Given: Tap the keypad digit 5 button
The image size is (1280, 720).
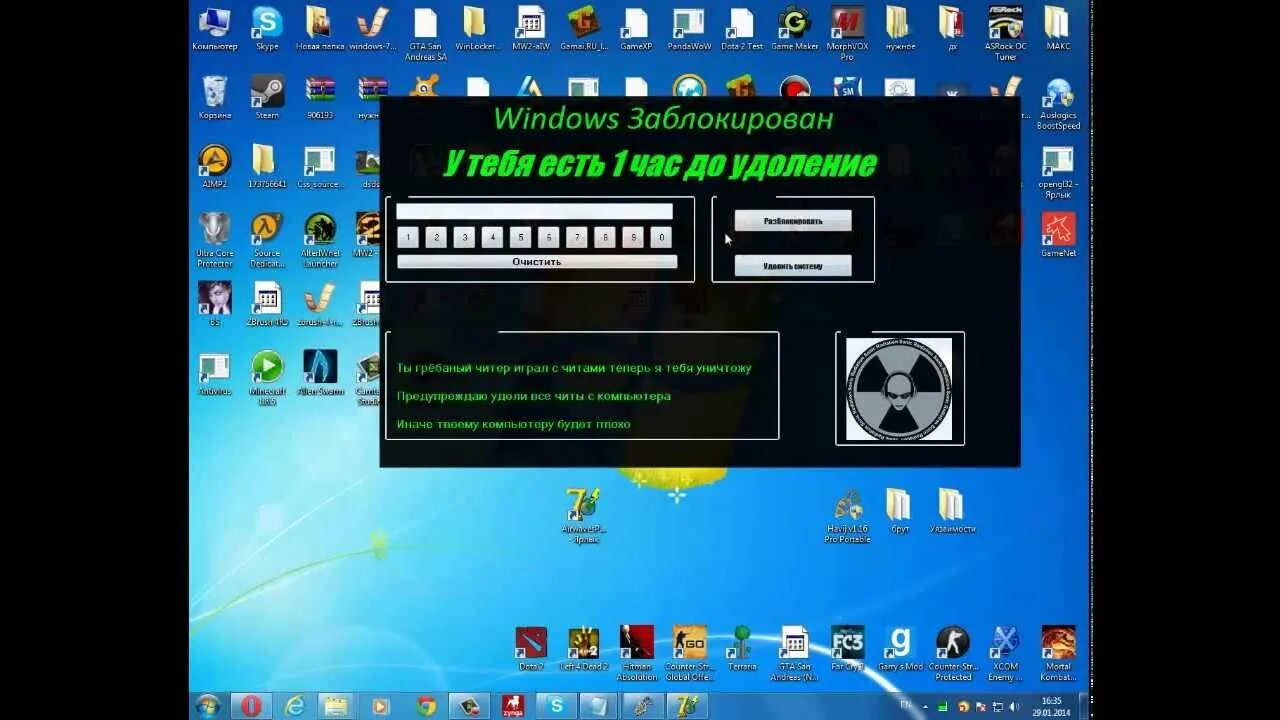Looking at the screenshot, I should click(520, 238).
